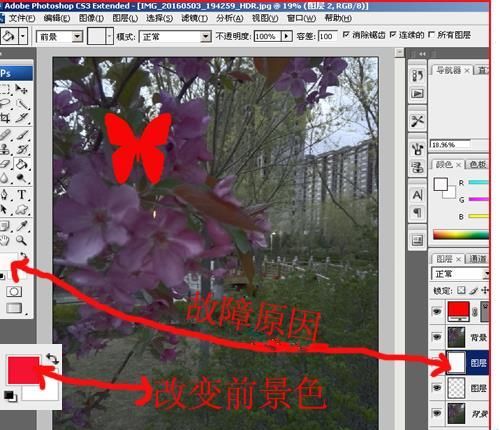This screenshot has width=500, height=430.
Task: Open the 视图(V) menu
Action: pyautogui.click(x=265, y=18)
